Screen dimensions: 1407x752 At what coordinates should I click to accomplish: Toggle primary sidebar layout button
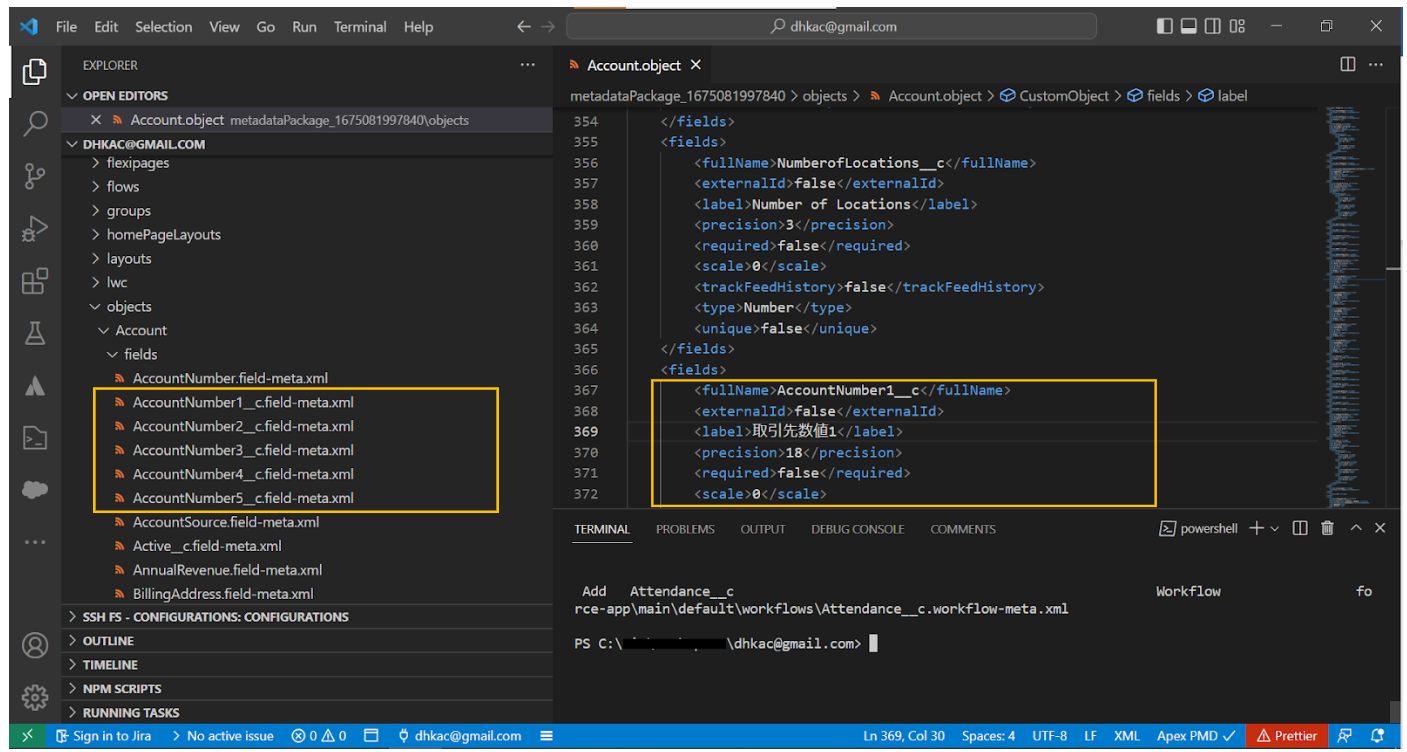(1165, 27)
